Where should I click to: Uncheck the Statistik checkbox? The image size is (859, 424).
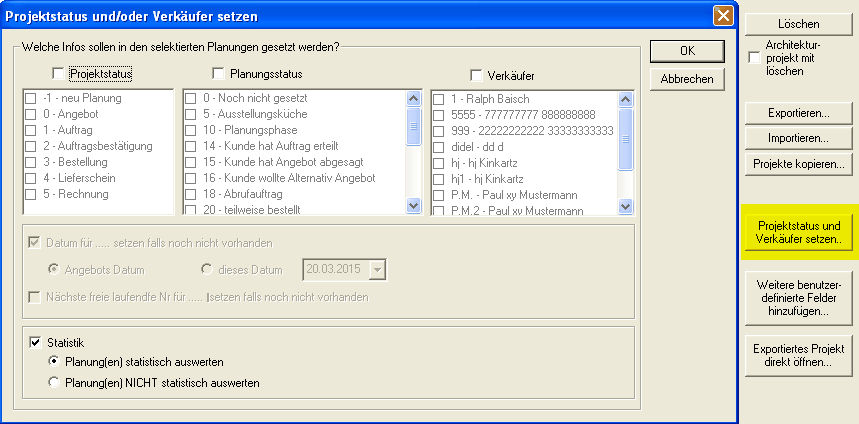click(x=36, y=343)
